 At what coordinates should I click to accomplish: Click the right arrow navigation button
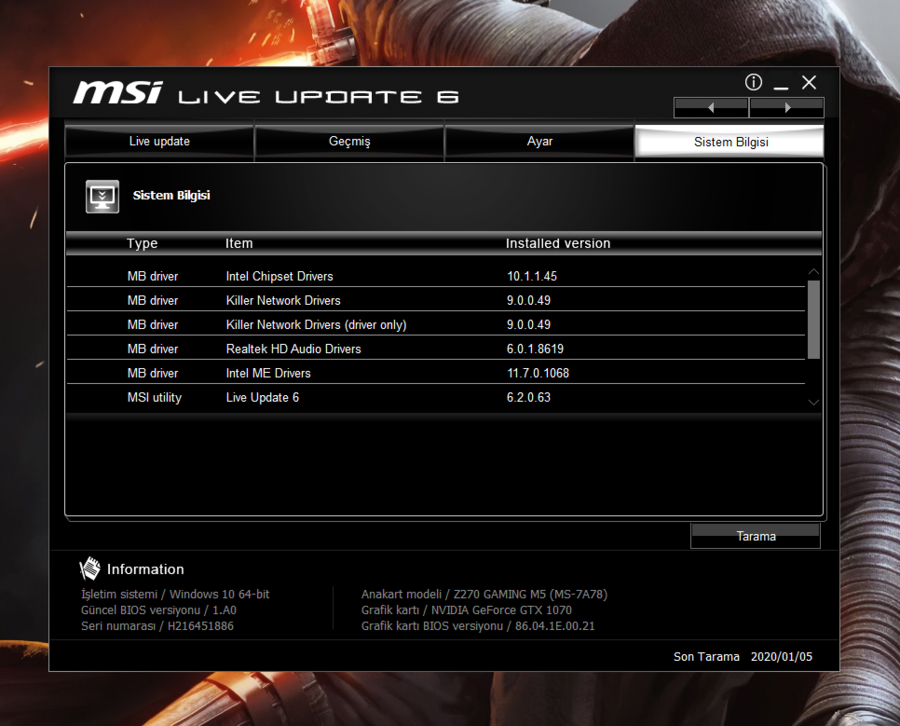click(787, 107)
